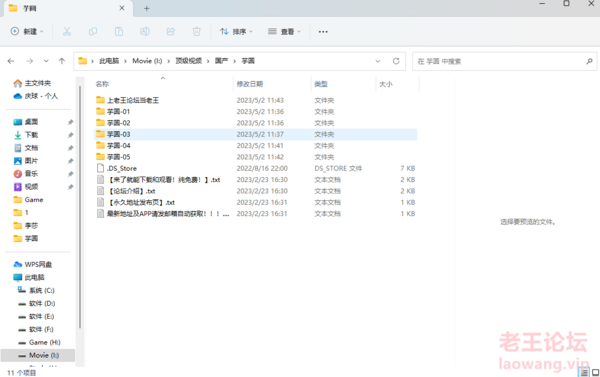Open WPS网盘 in sidebar
The width and height of the screenshot is (600, 377).
pos(33,264)
